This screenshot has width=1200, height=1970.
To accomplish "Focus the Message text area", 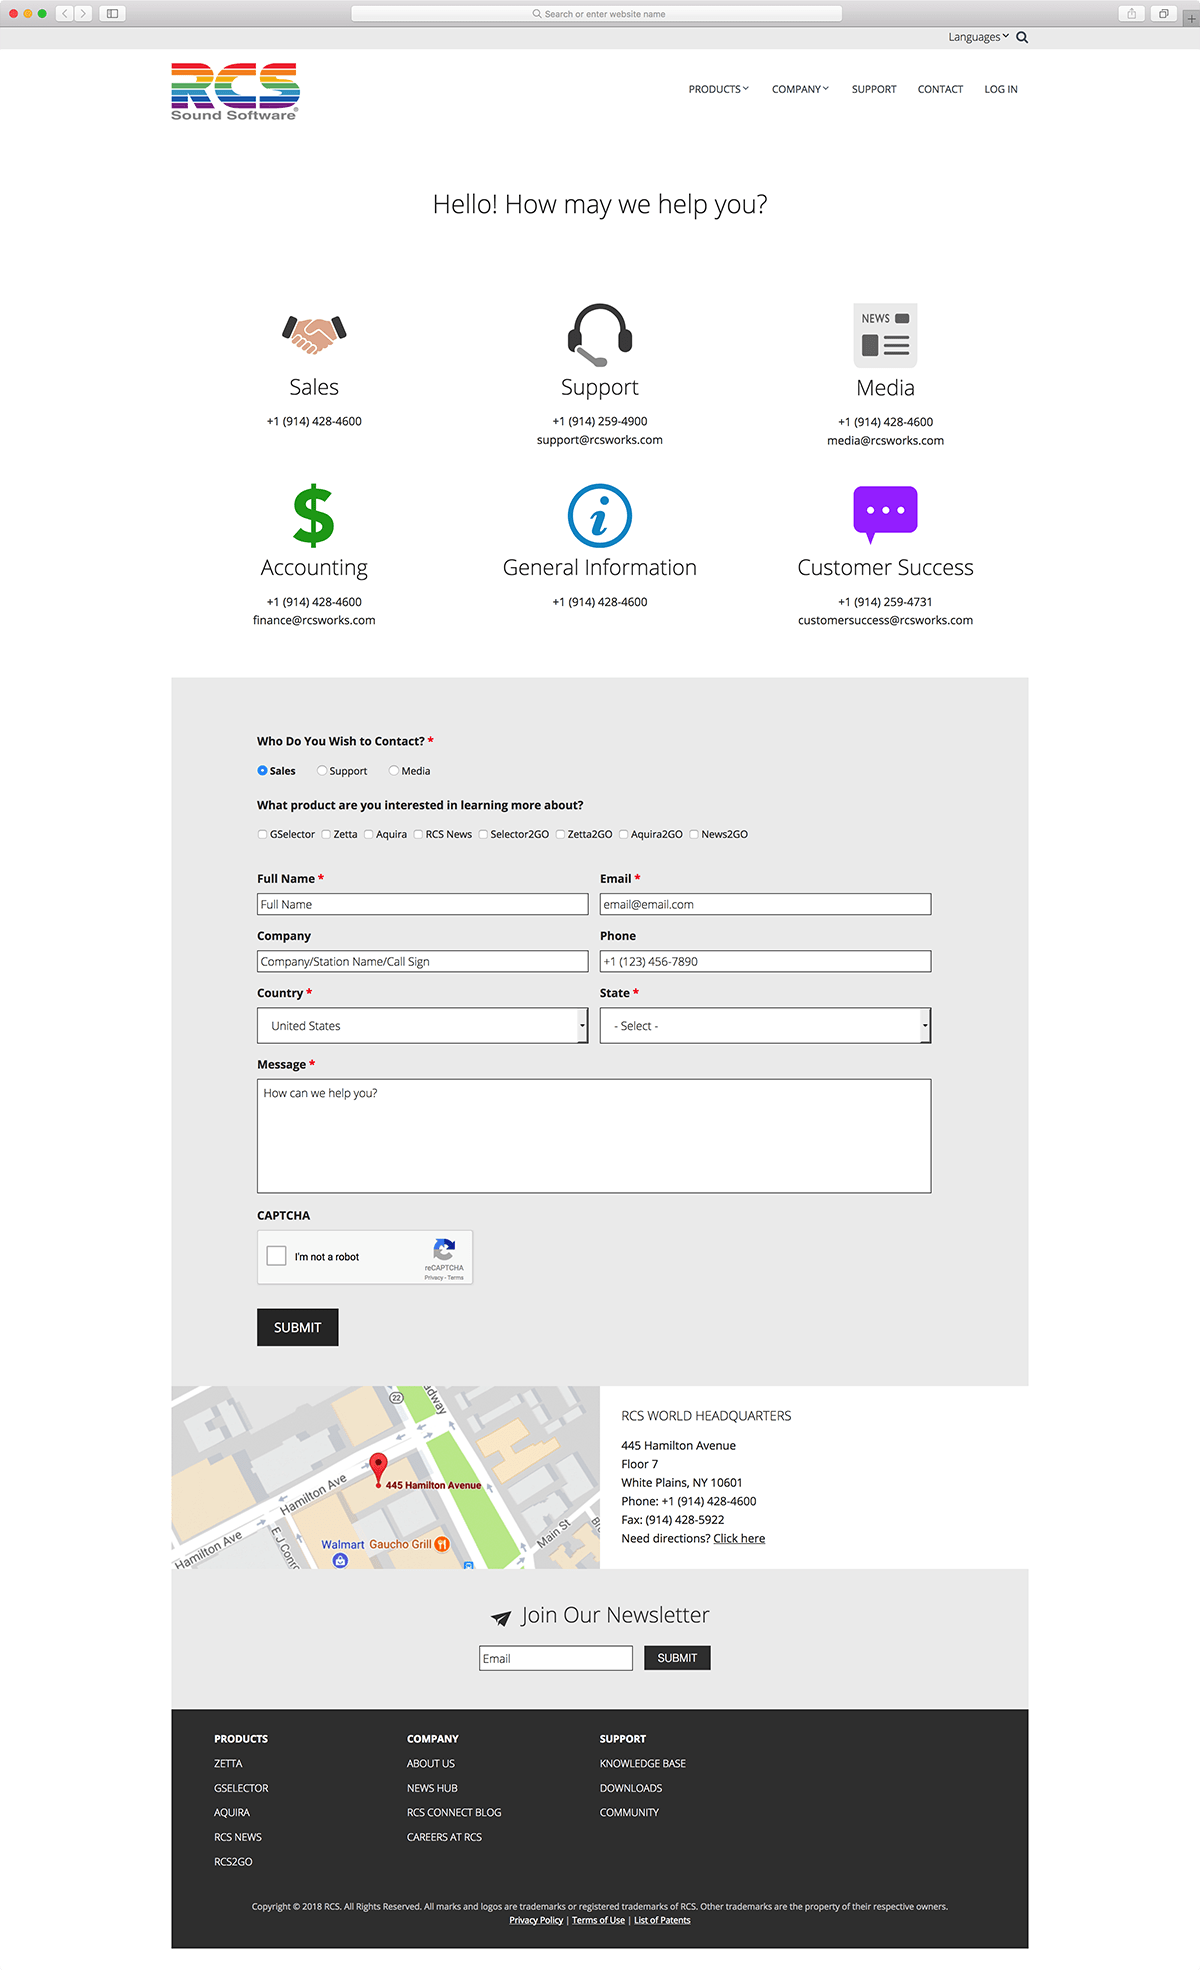I will click(594, 1136).
